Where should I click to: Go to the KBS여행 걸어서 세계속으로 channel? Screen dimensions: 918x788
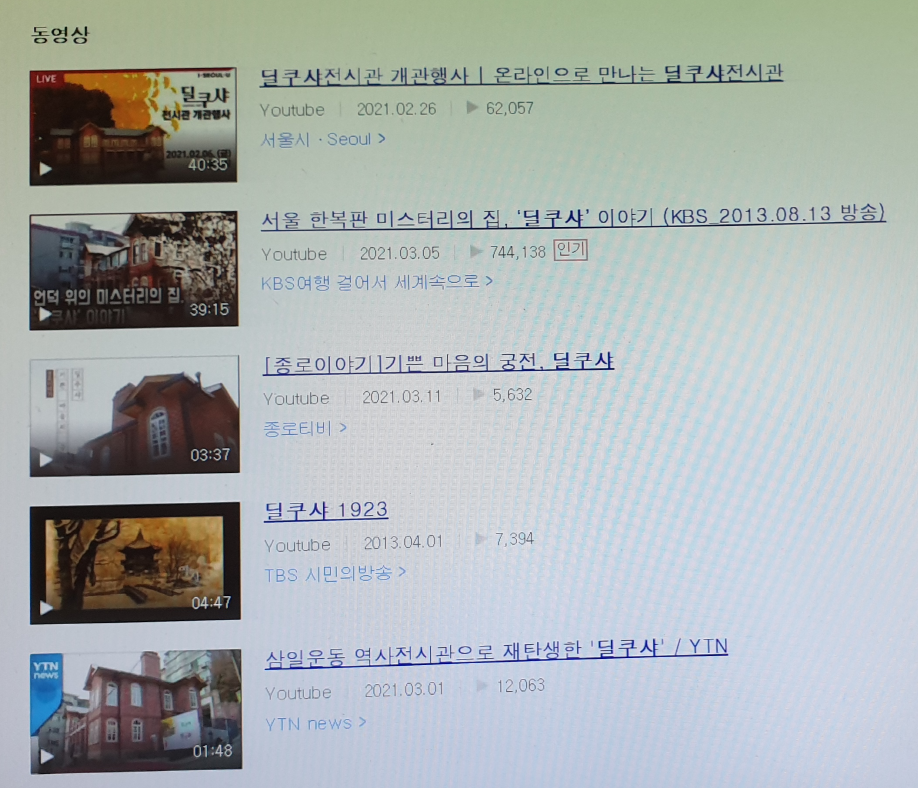(x=376, y=282)
